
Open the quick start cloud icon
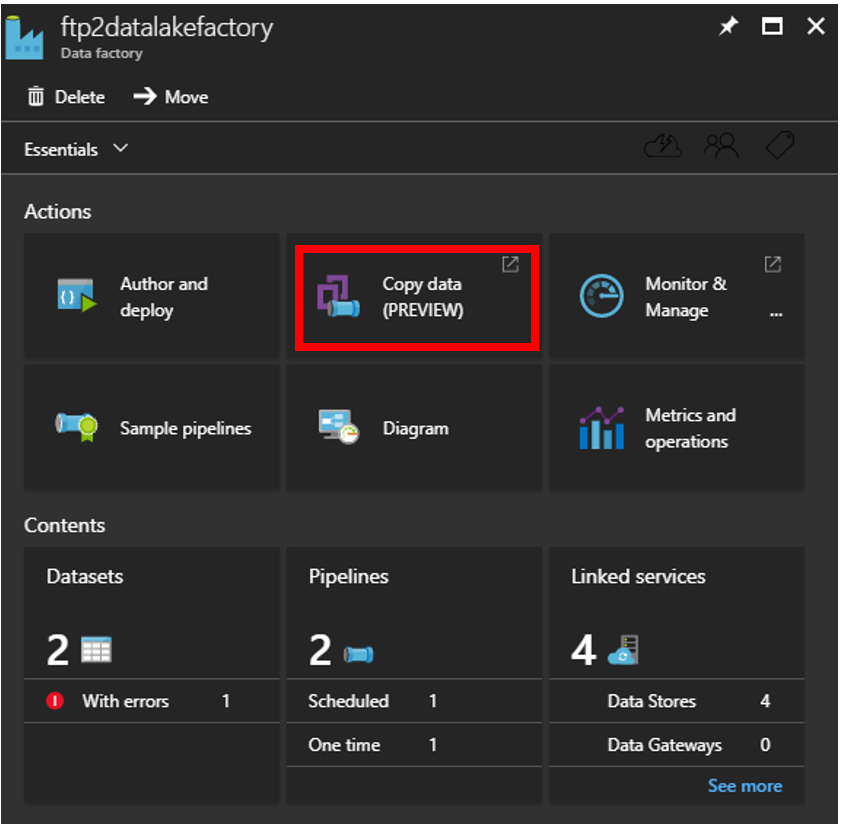click(663, 146)
